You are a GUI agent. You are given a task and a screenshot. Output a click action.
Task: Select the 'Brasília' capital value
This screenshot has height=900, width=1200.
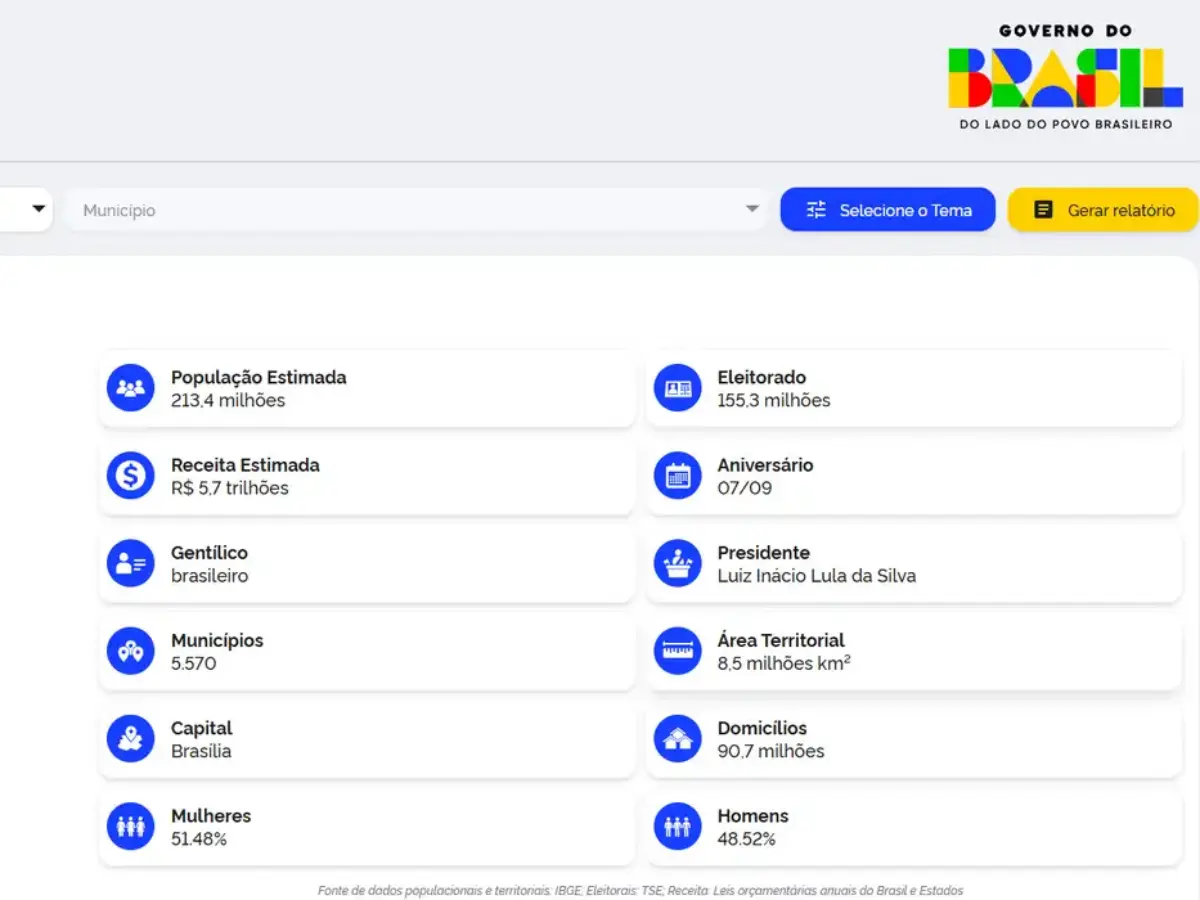(201, 751)
